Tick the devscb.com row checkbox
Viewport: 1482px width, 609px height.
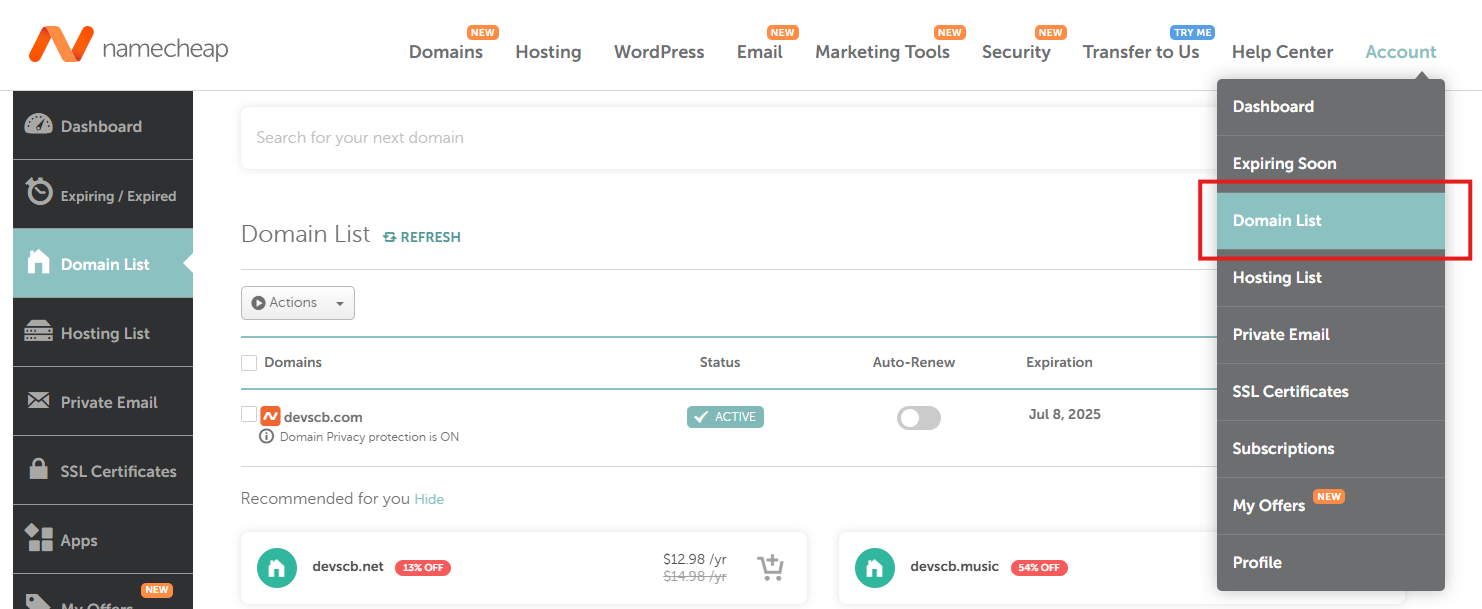(249, 414)
